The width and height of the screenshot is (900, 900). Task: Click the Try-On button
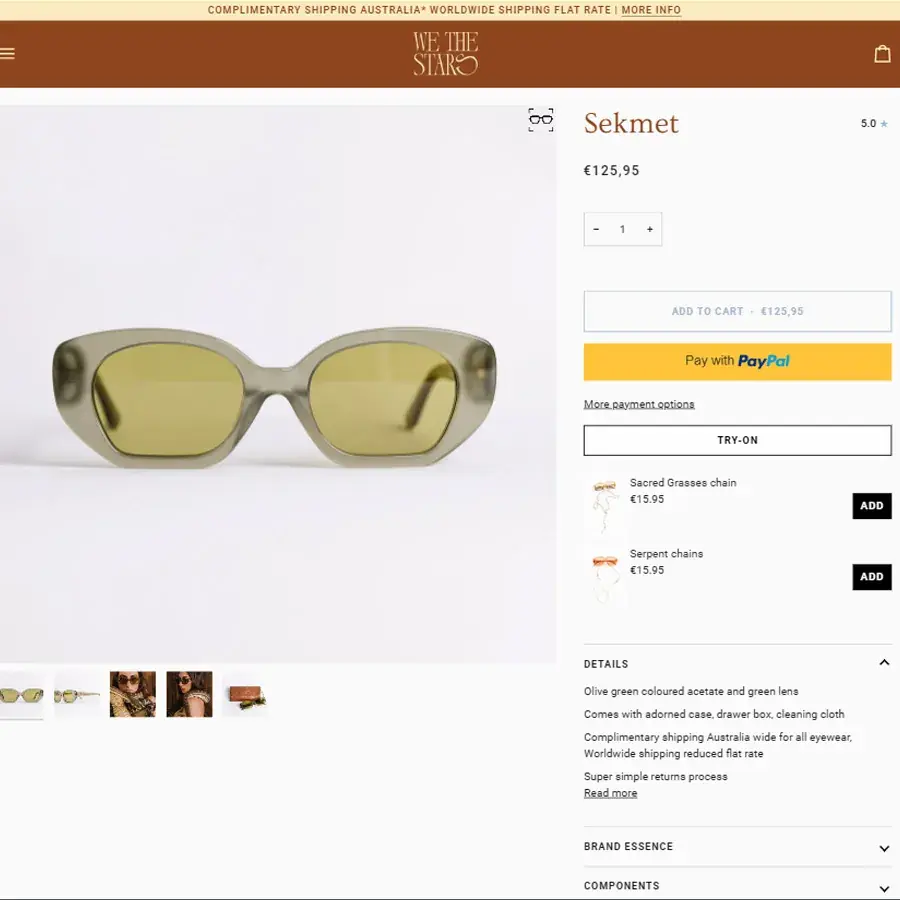tap(737, 440)
